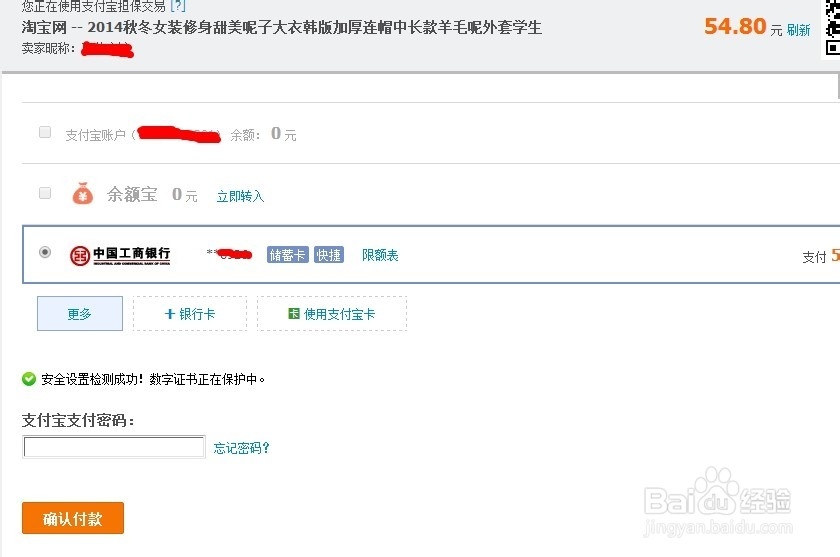The image size is (840, 557).
Task: Click the 刷新 refresh link
Action: coord(798,30)
